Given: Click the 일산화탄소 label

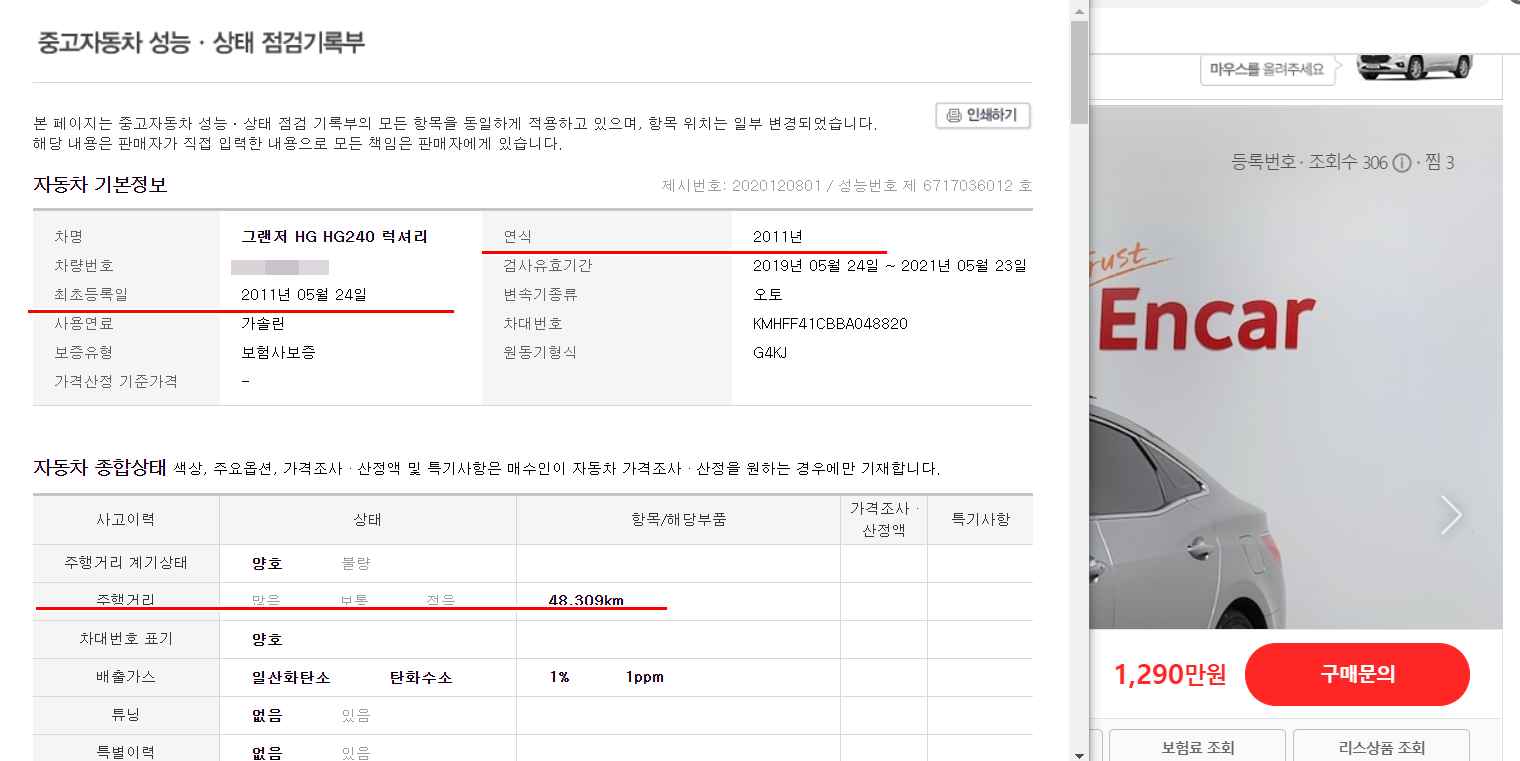Looking at the screenshot, I should 291,678.
